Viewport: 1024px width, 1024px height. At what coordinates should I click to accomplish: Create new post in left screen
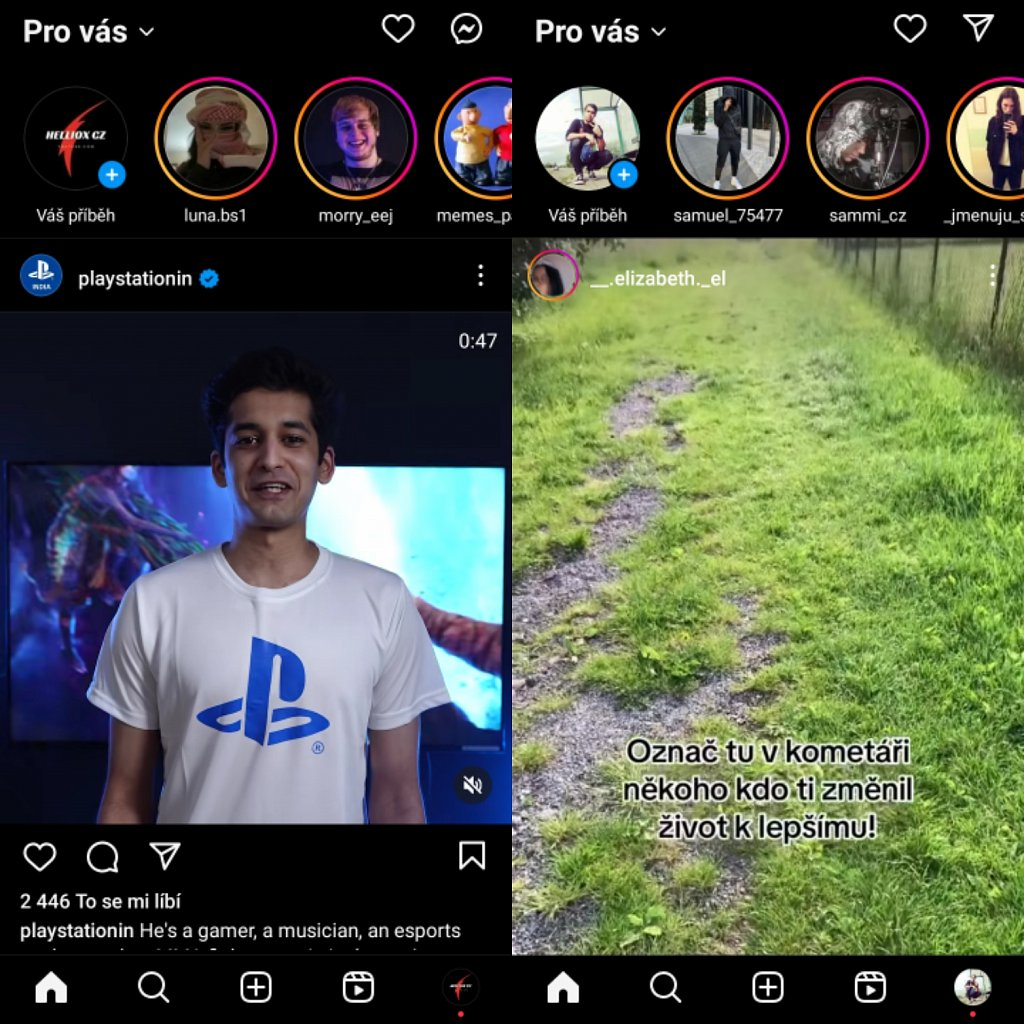click(x=256, y=987)
